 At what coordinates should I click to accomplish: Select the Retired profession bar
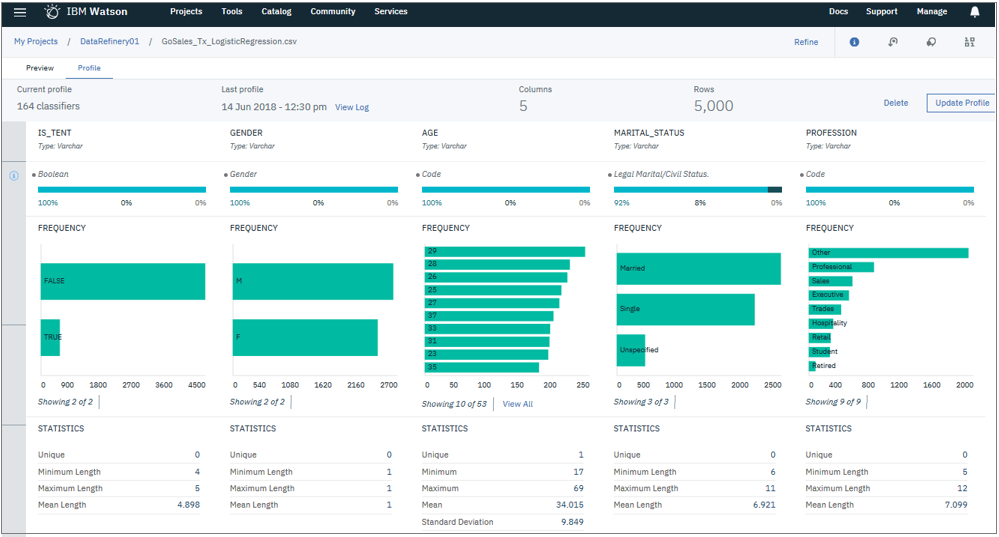pyautogui.click(x=812, y=366)
